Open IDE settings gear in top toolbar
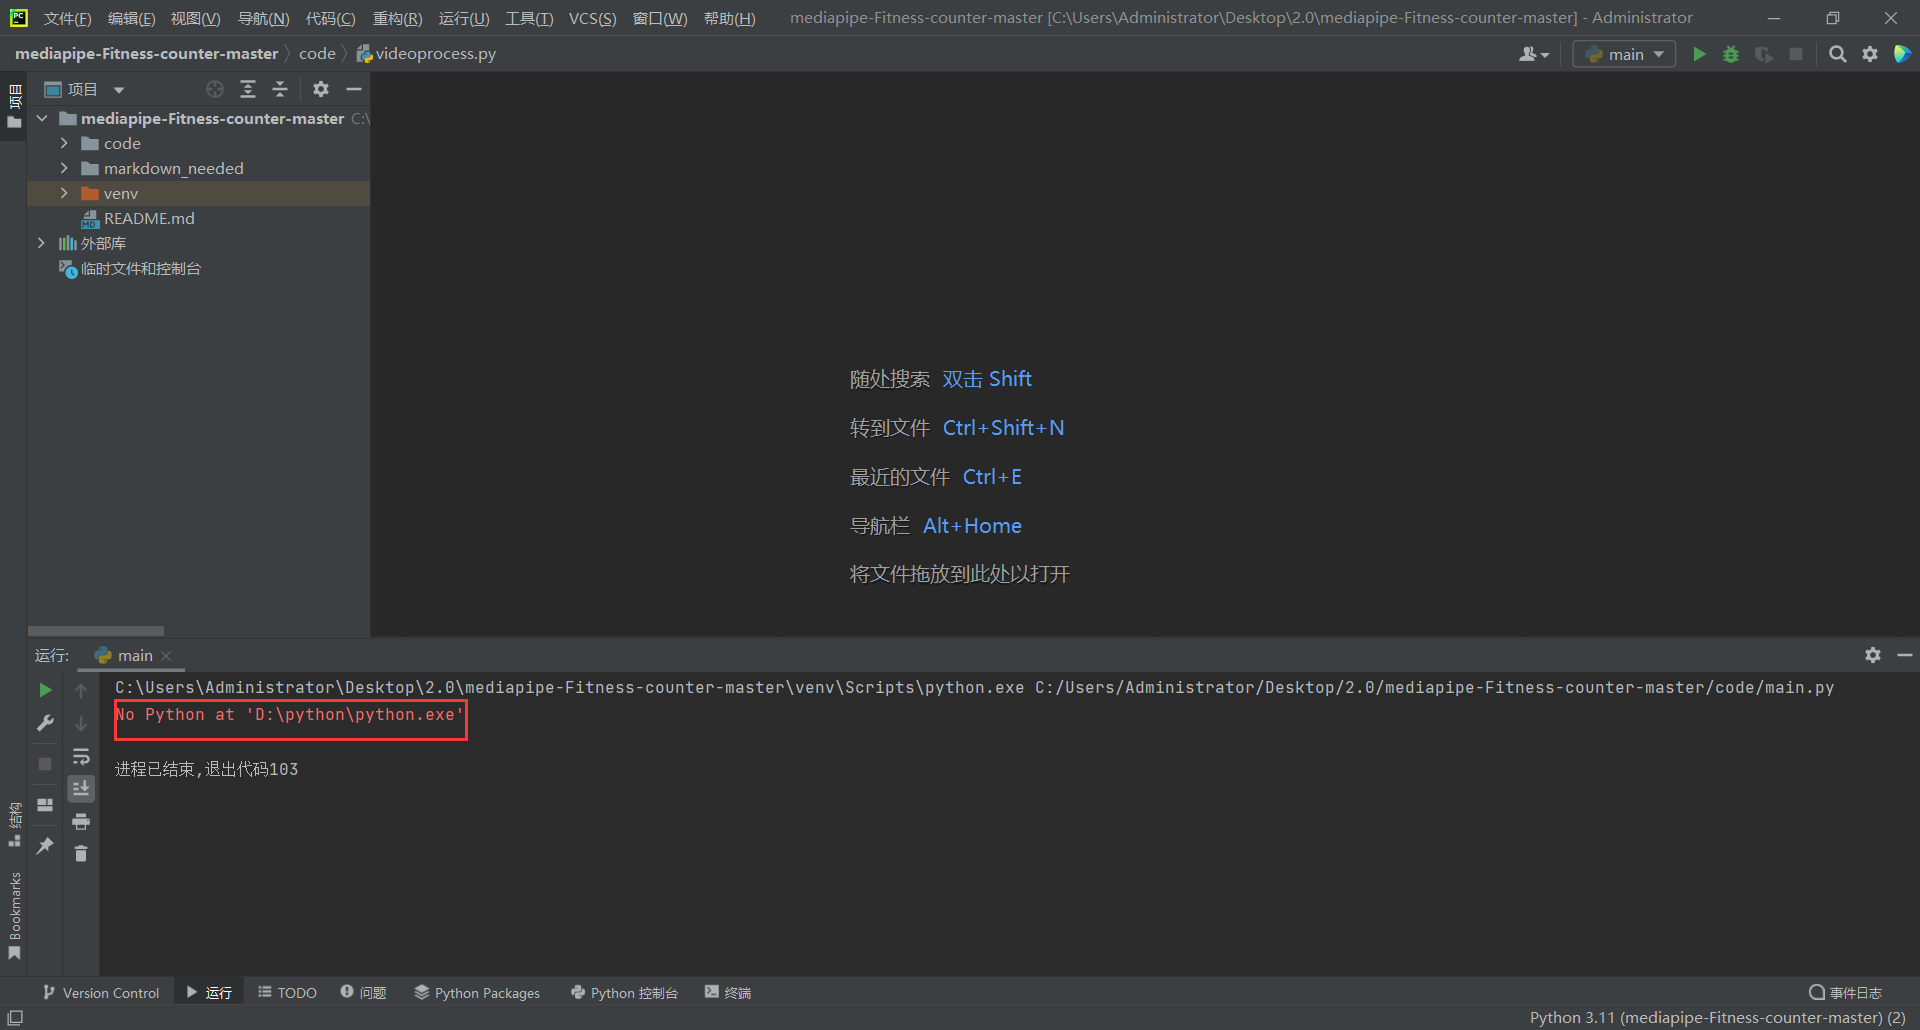This screenshot has height=1030, width=1920. (1870, 54)
